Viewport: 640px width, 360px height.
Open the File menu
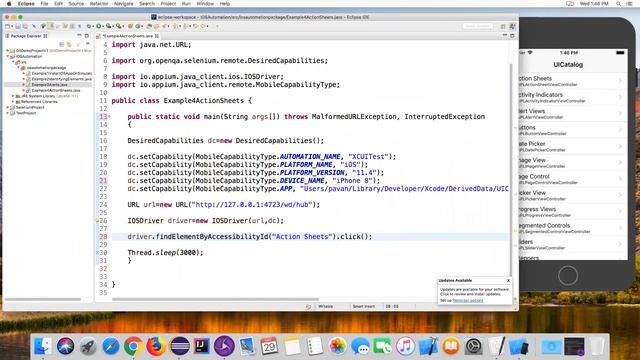pyautogui.click(x=44, y=4)
